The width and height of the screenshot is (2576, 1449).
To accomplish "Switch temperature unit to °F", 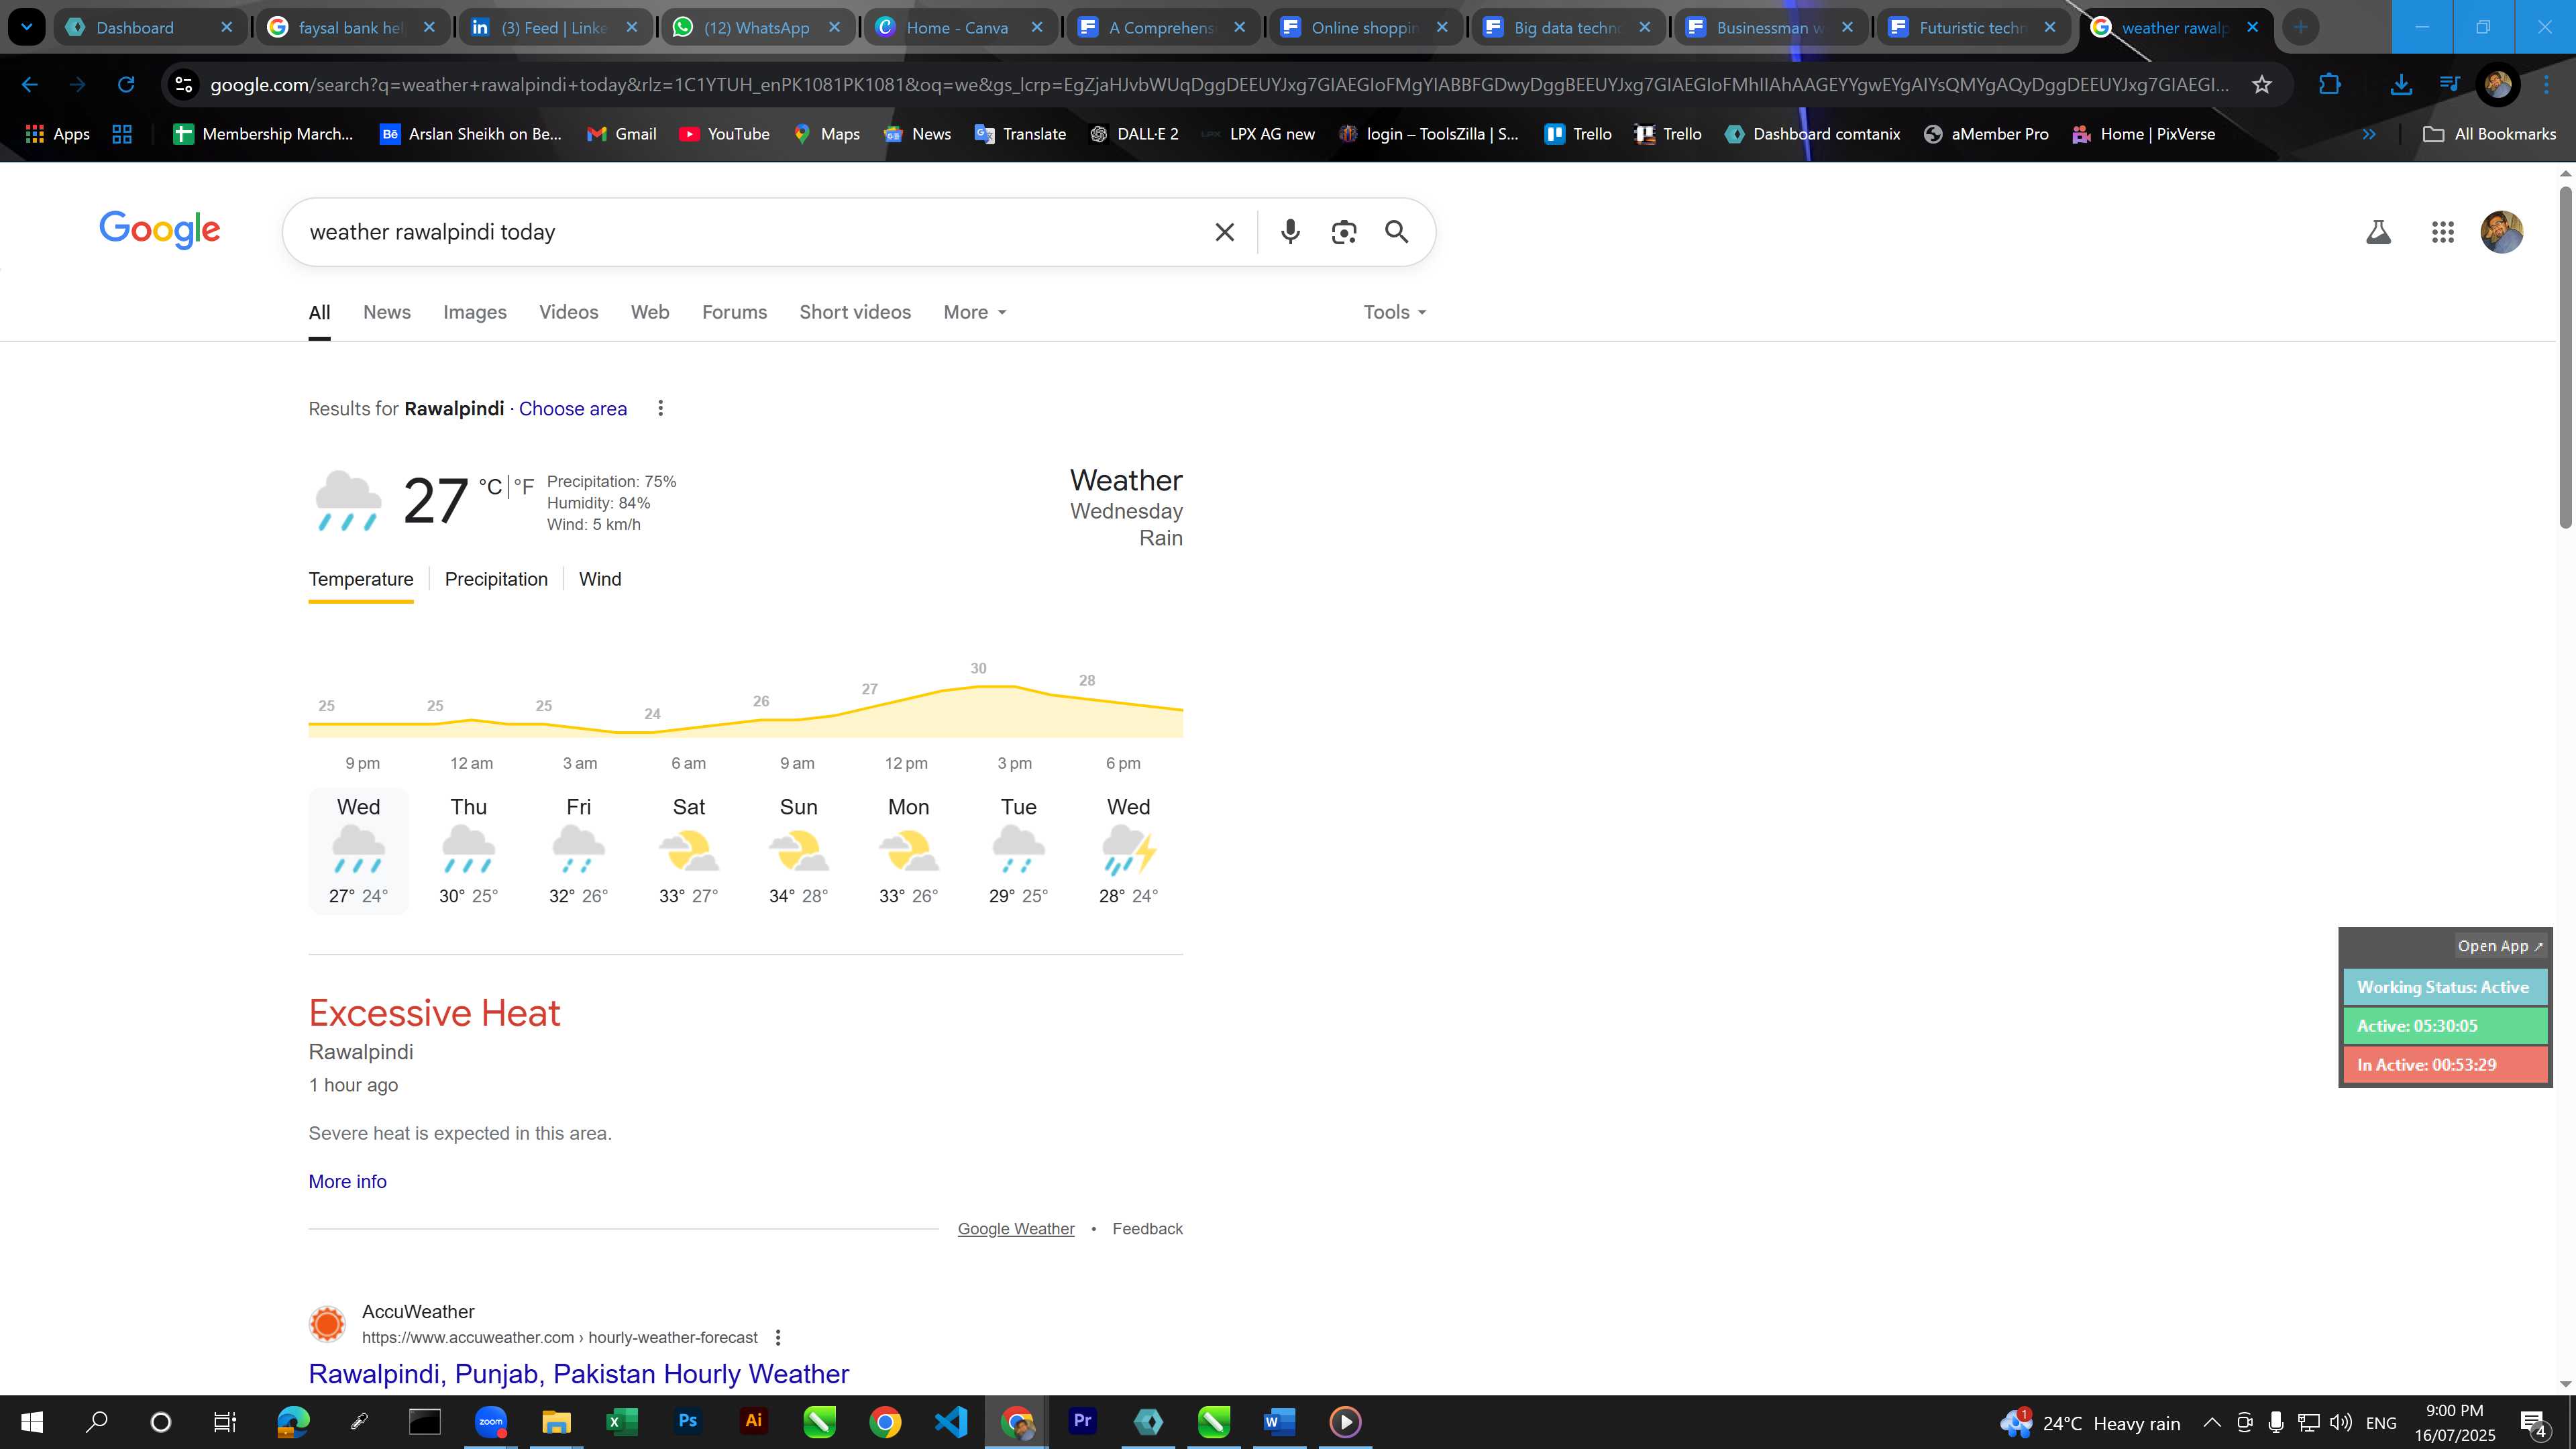I will click(x=524, y=487).
